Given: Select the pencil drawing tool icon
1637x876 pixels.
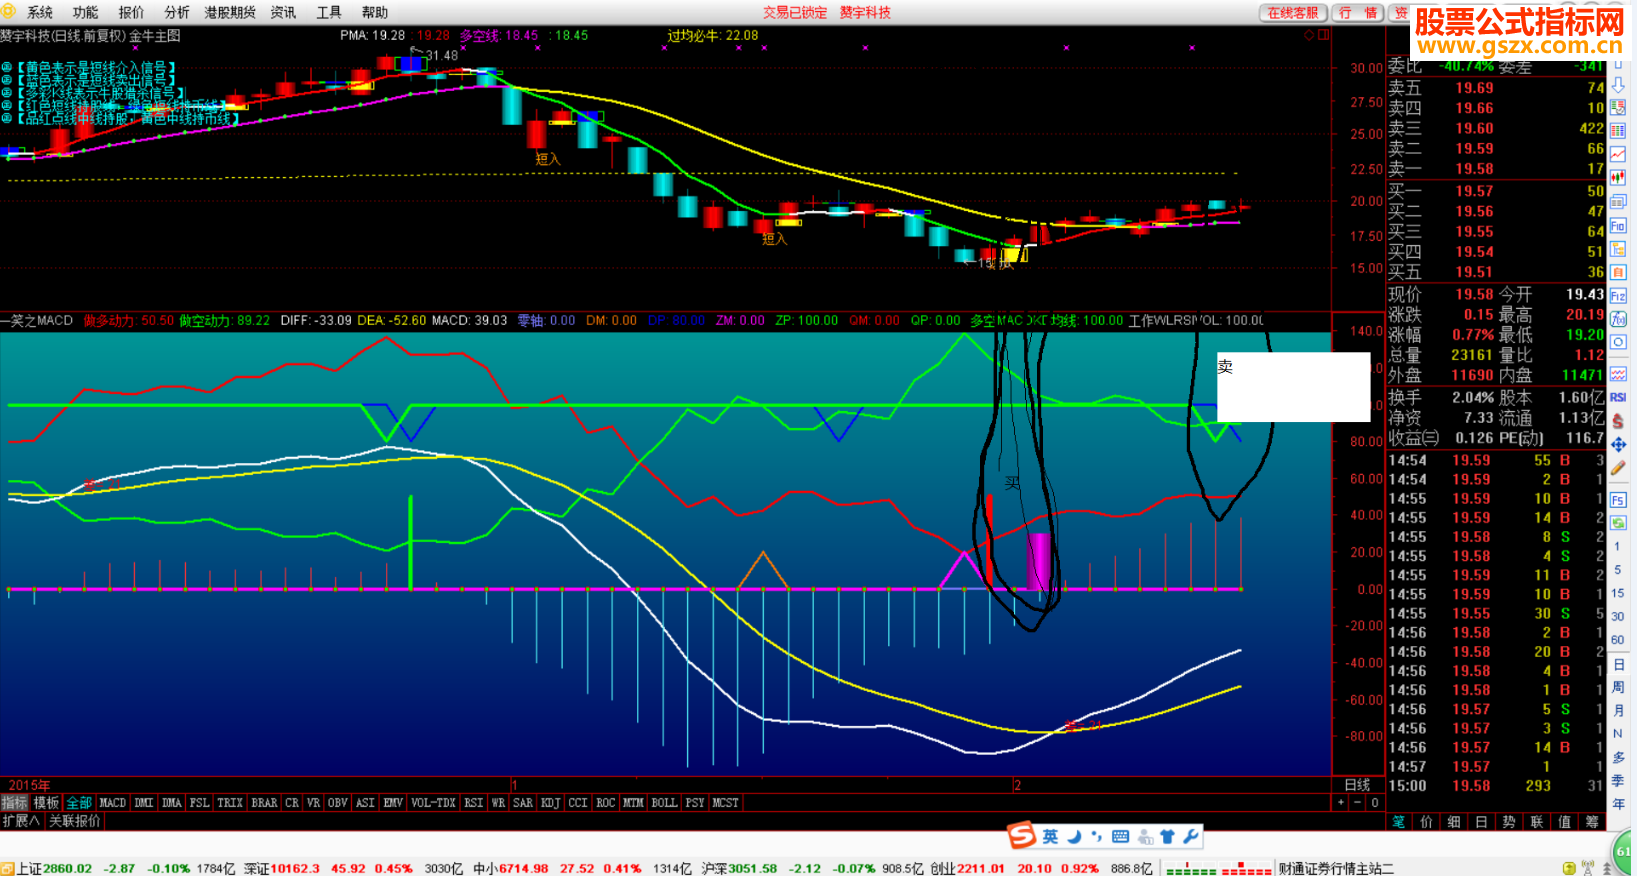Looking at the screenshot, I should coord(1618,468).
